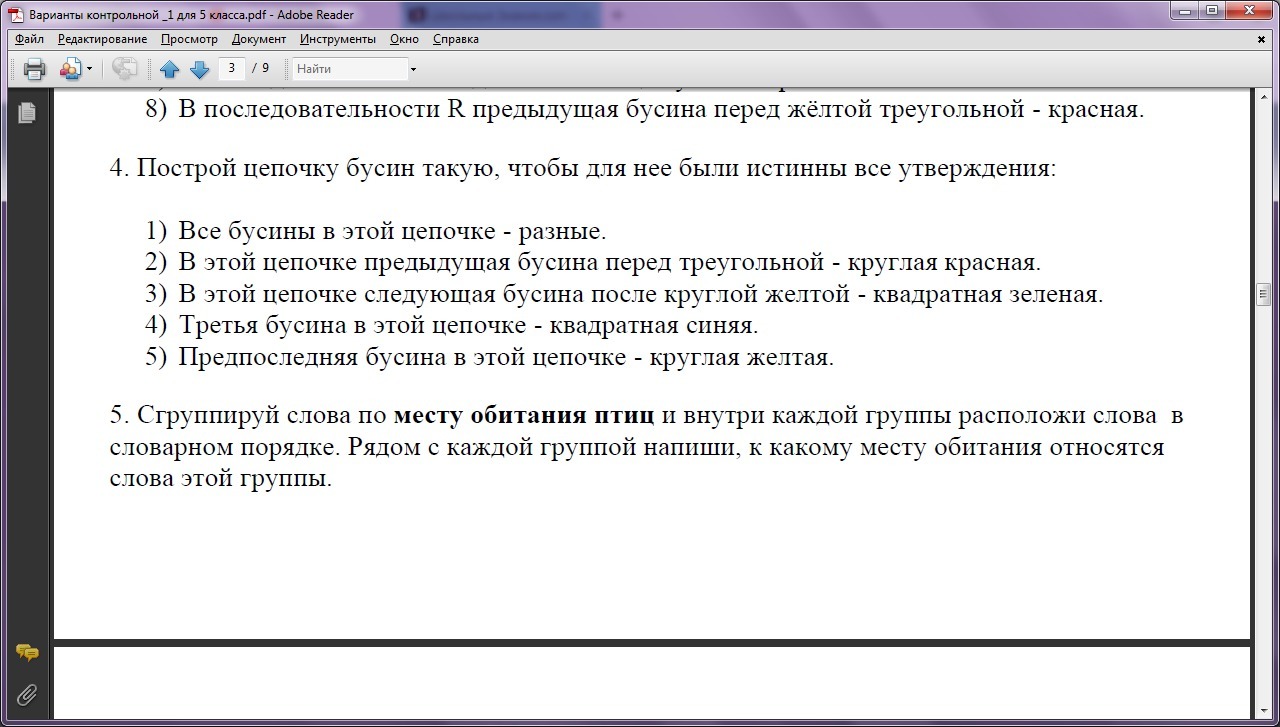Screen dimensions: 1280x727
Task: Click the collaborate/share documents icon
Action: point(70,69)
